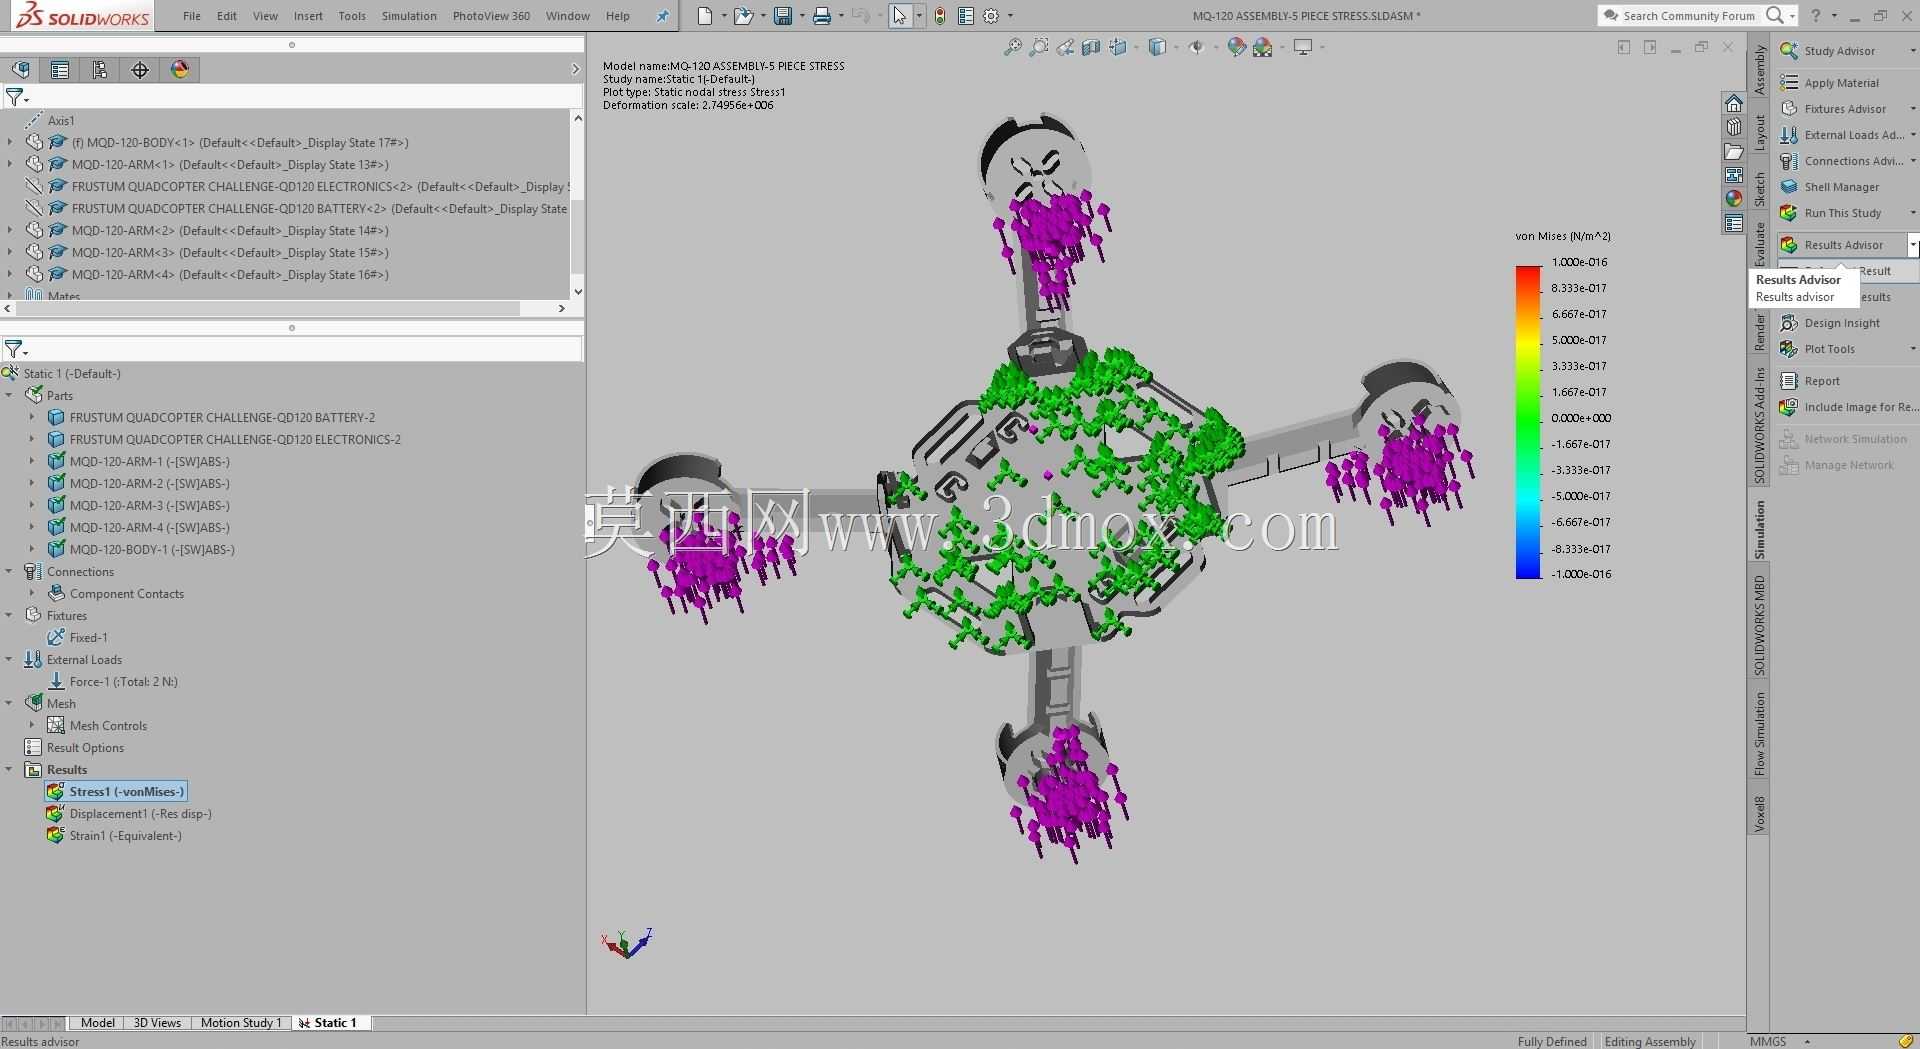Click the Shell Manager button
This screenshot has height=1049, width=1920.
[x=1830, y=187]
